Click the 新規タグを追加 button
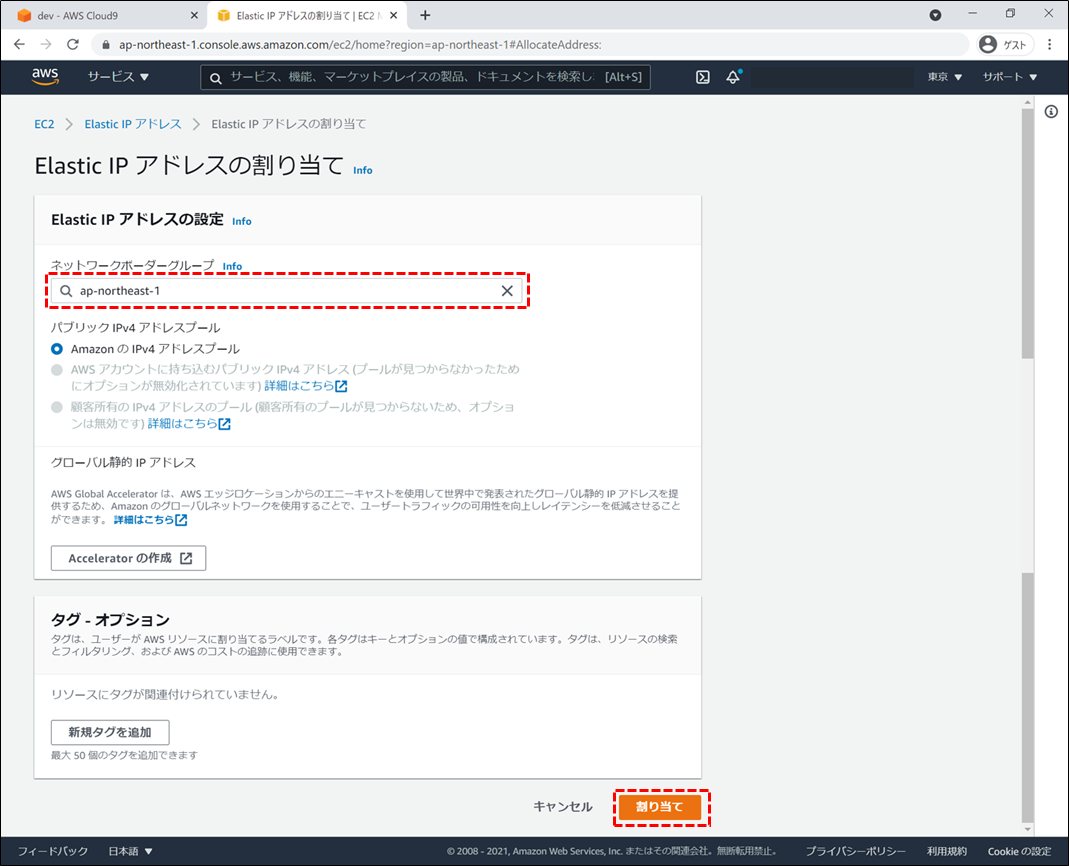This screenshot has height=866, width=1069. coord(110,732)
